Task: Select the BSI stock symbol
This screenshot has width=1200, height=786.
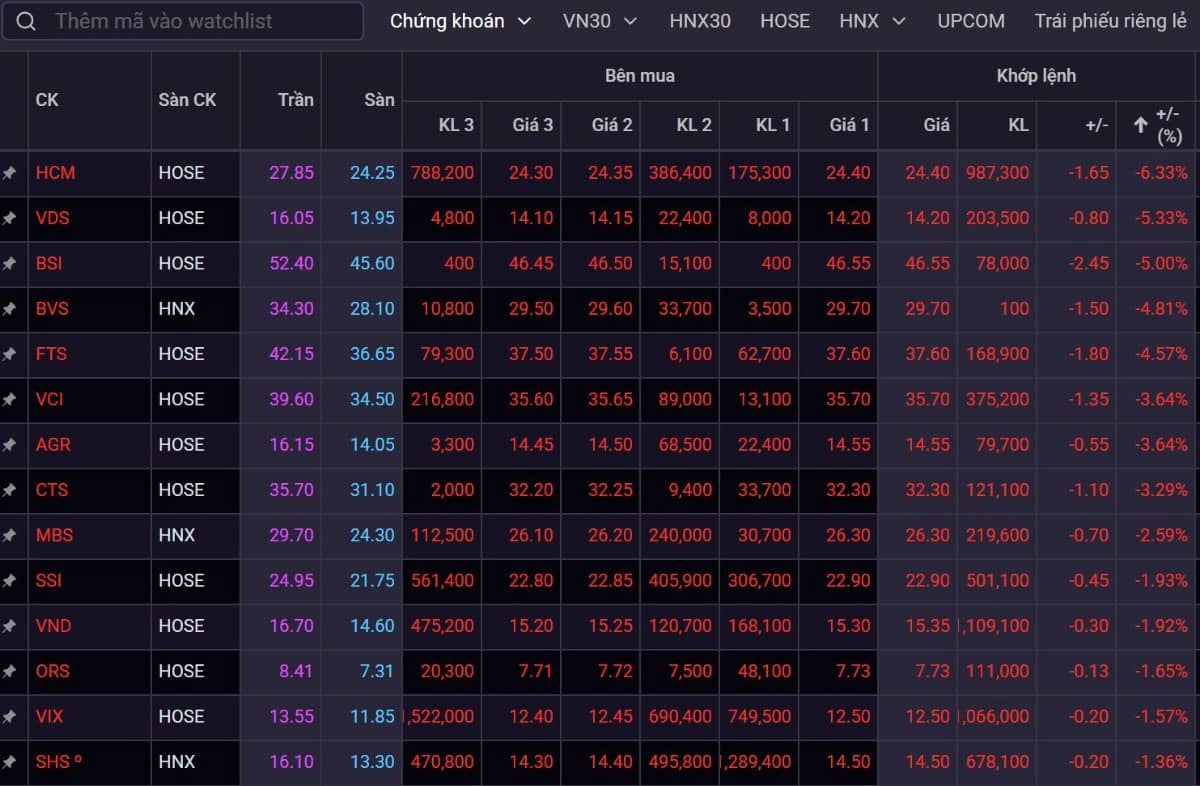Action: [49, 264]
